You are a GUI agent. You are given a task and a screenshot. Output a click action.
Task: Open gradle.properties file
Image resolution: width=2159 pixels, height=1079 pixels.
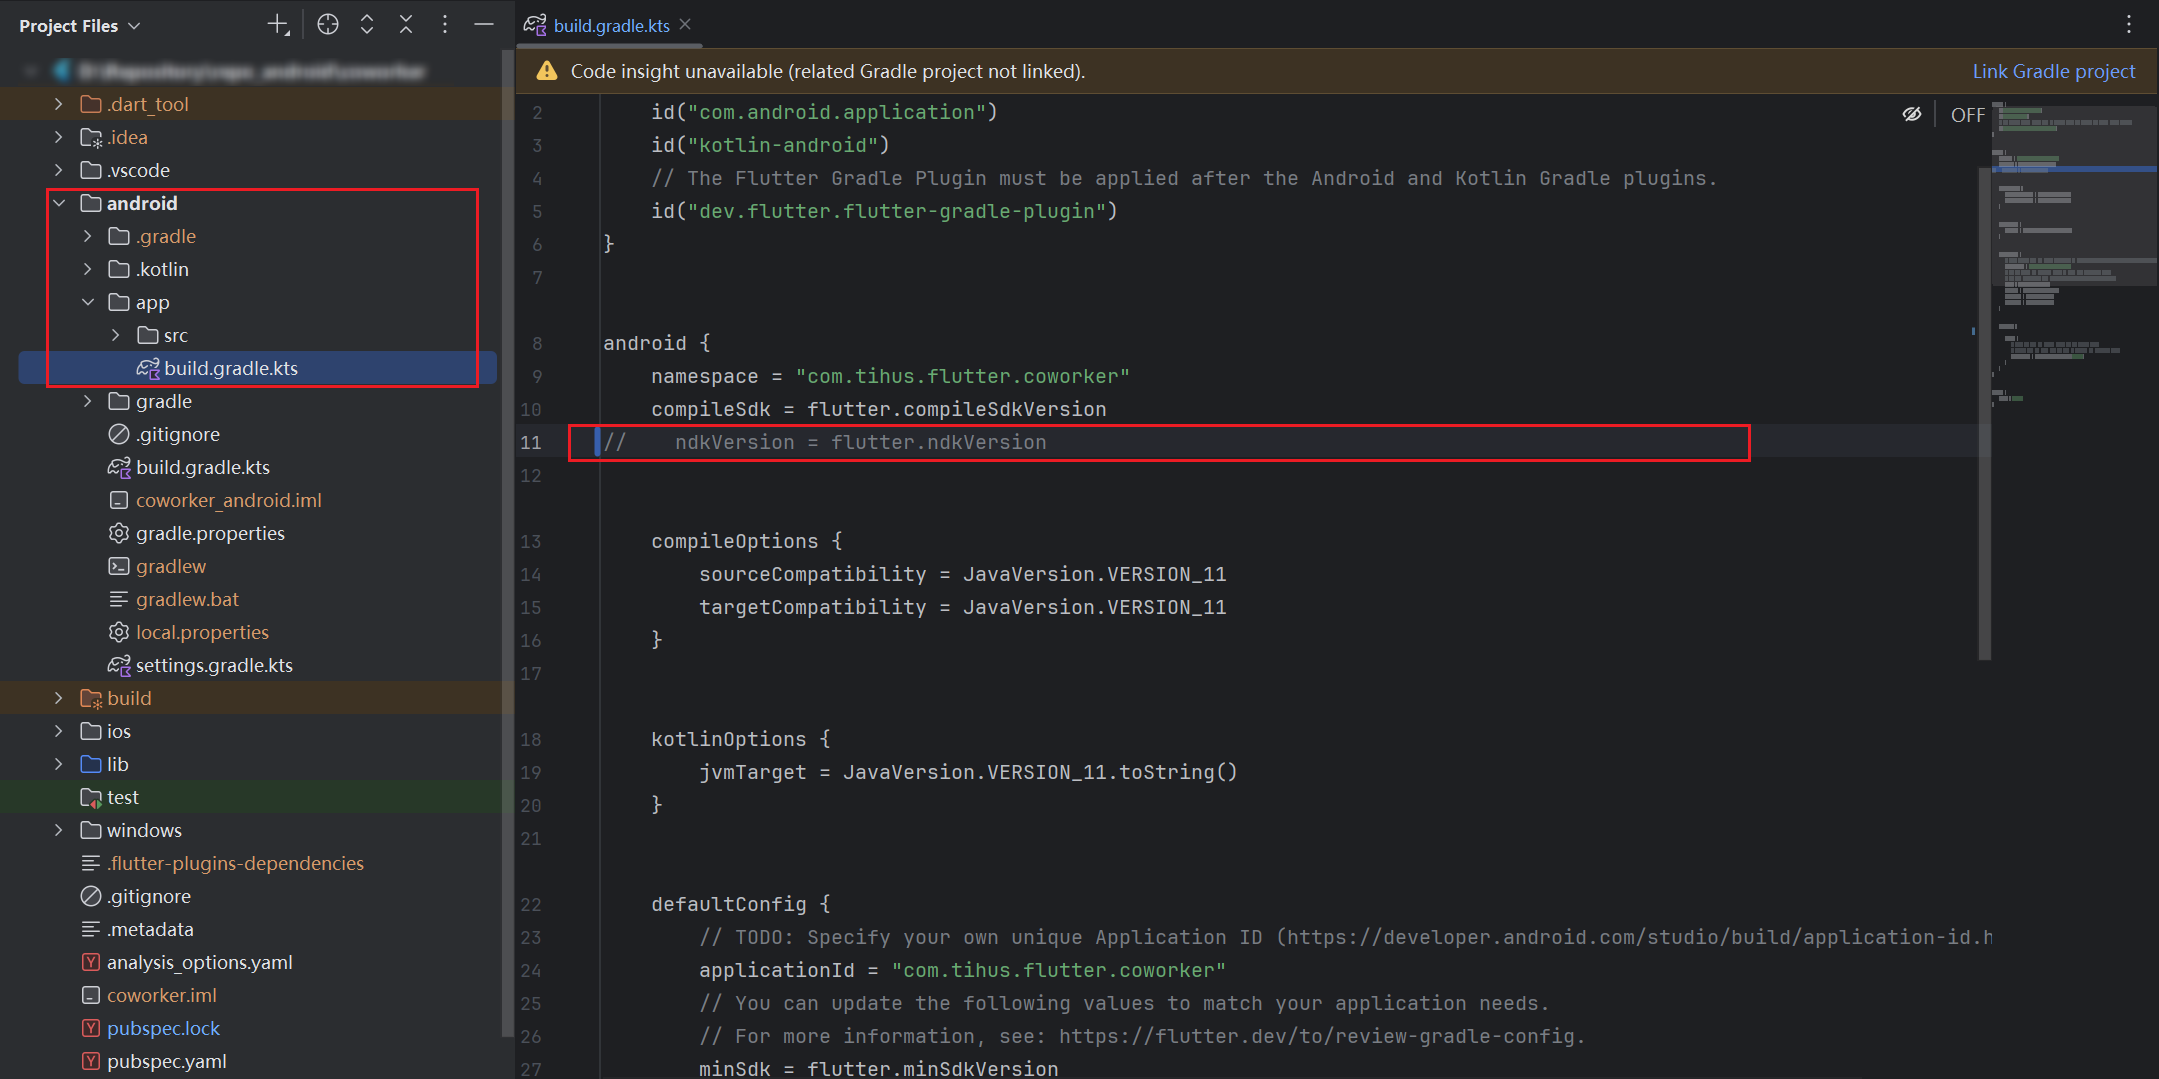(x=210, y=533)
